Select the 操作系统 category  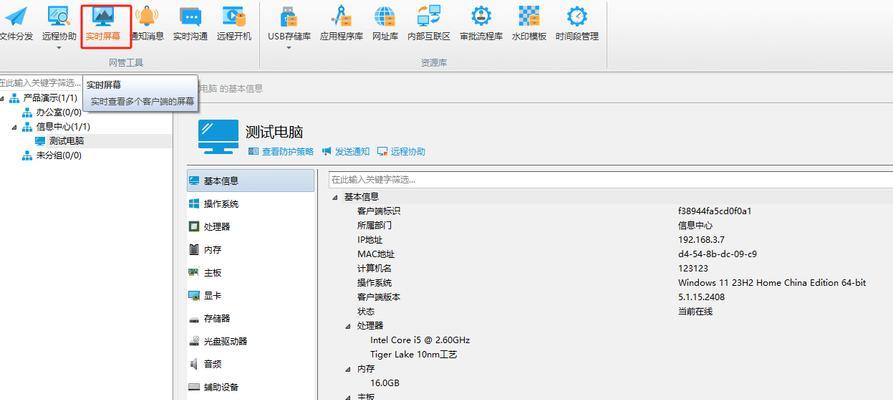[251, 203]
